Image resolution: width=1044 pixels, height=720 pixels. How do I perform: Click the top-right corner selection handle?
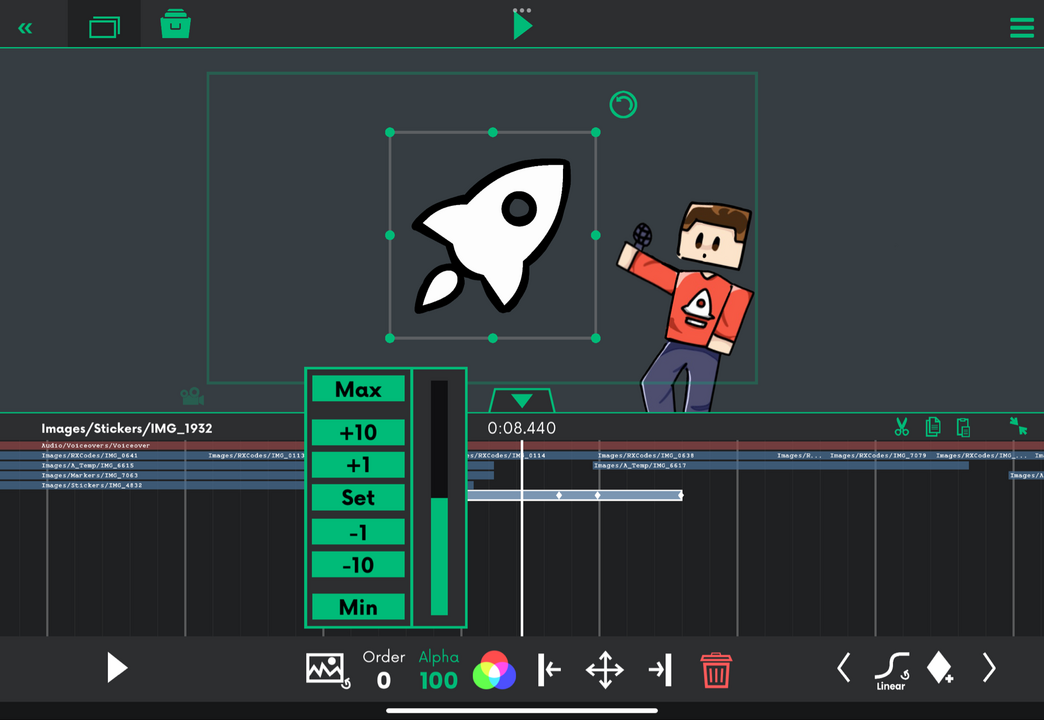[596, 133]
